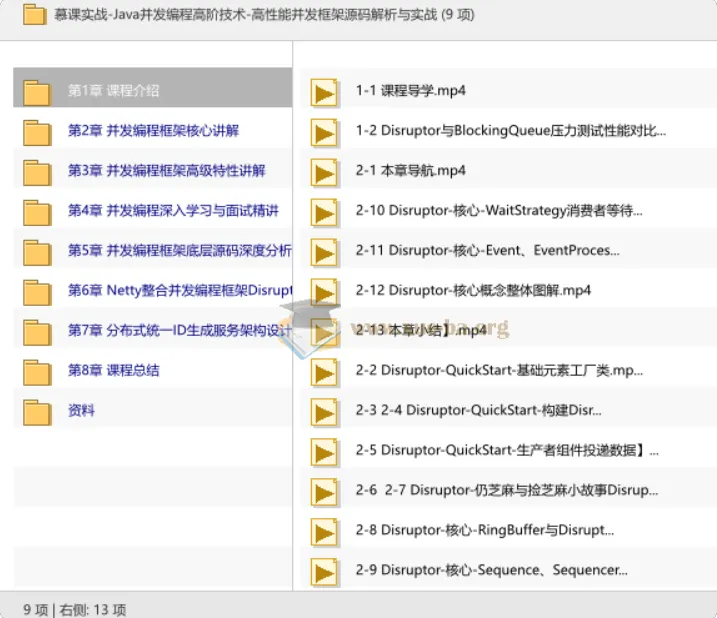The height and width of the screenshot is (618, 717).
Task: Click the folder icon beside 第7章 分布式统一ID生成服务架构设计
Action: coord(37,333)
